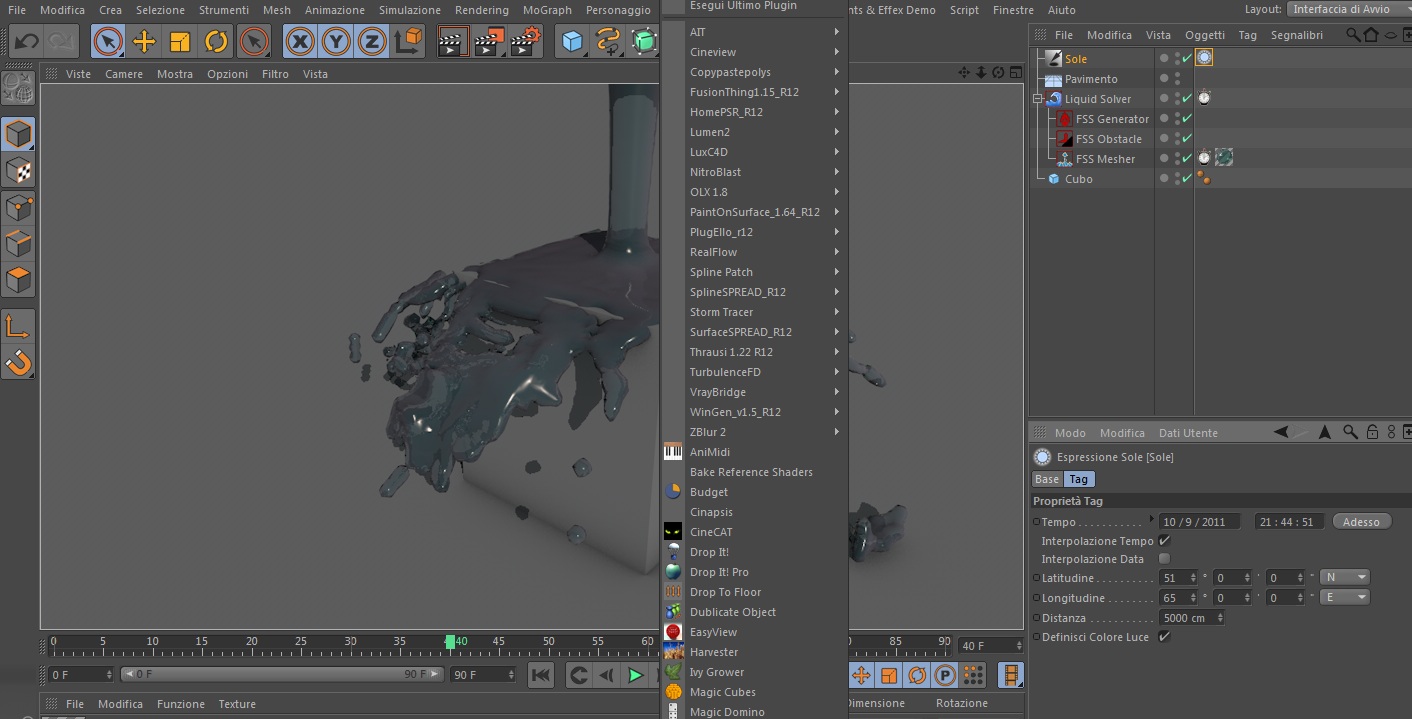Switch to Edges mode icon
Viewport: 1412px width, 719px height.
pyautogui.click(x=18, y=243)
